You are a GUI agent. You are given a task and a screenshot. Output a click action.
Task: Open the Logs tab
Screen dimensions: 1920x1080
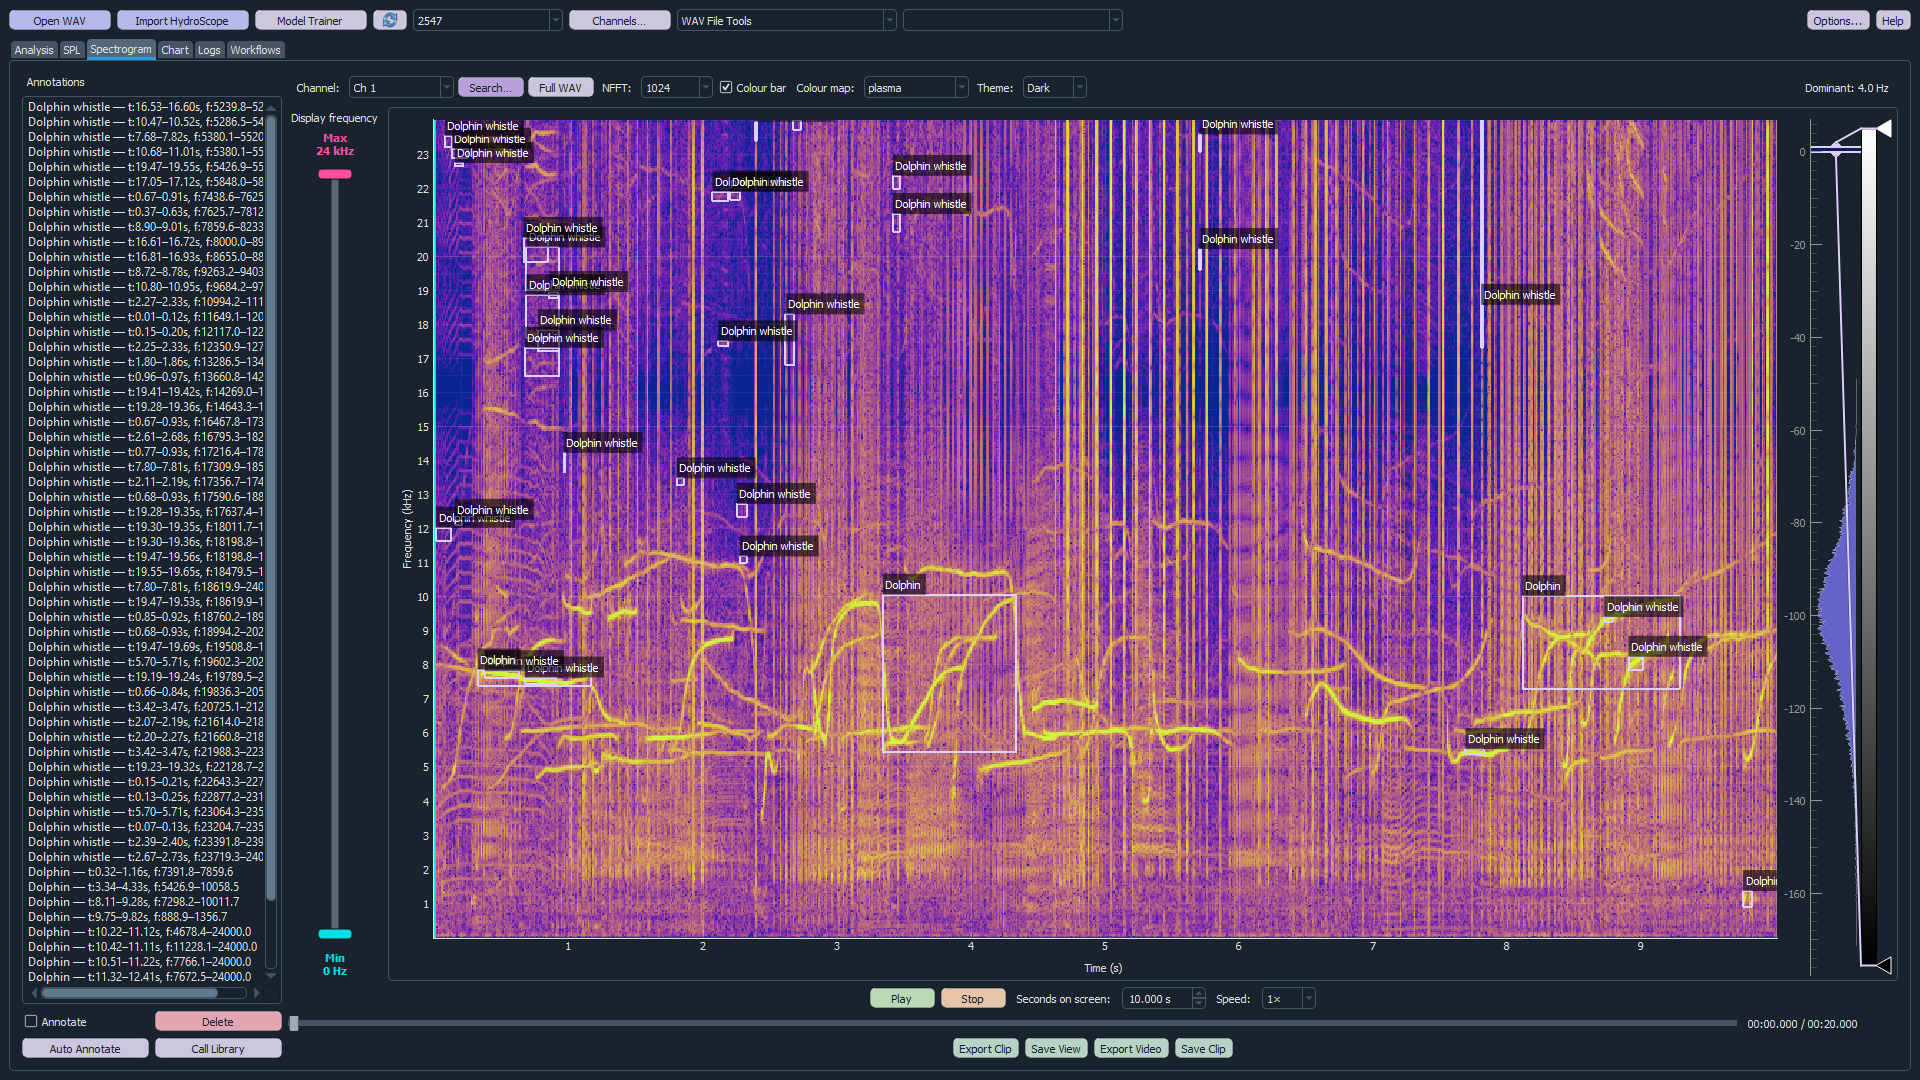(x=209, y=50)
